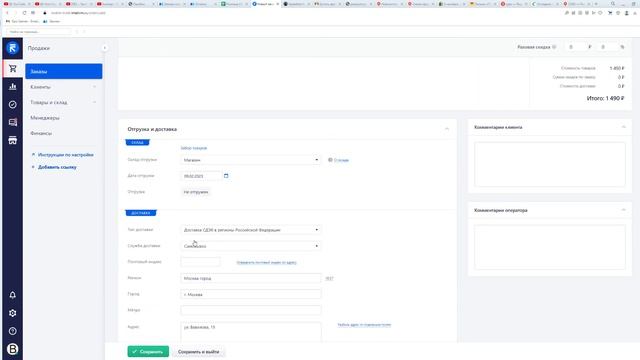Open the Склад отгрузки dropdown showing Магазин
Image resolution: width=640 pixels, height=360 pixels.
click(251, 160)
